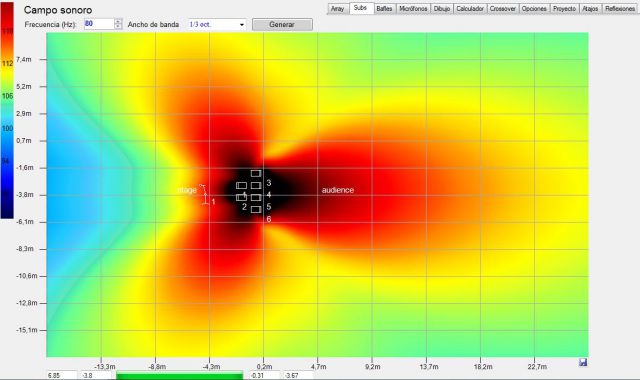The image size is (640, 380).
Task: Click the -13,3m horizontal axis label
Action: [104, 367]
